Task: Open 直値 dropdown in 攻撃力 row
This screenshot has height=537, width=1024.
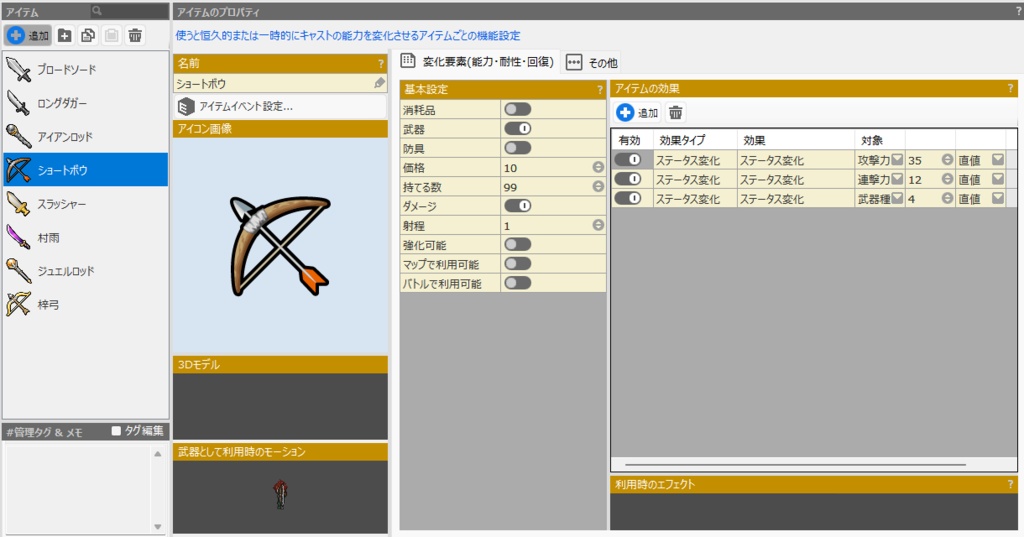Action: coord(998,159)
